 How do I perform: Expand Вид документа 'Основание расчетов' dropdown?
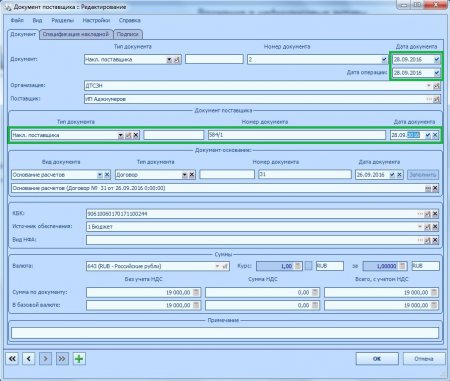click(x=100, y=175)
